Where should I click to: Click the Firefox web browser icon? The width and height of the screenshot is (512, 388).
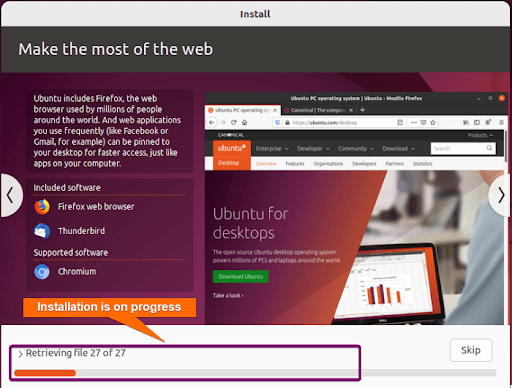tap(42, 207)
